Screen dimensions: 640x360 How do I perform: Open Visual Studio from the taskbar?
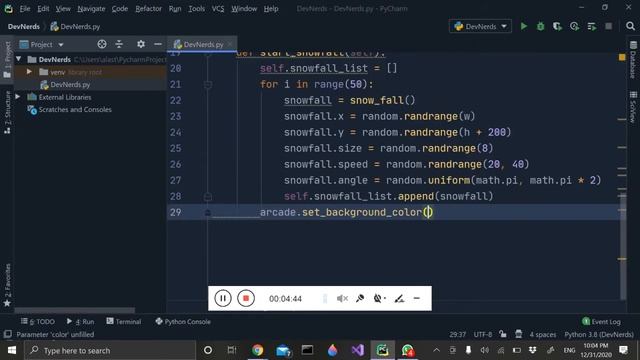pos(358,350)
